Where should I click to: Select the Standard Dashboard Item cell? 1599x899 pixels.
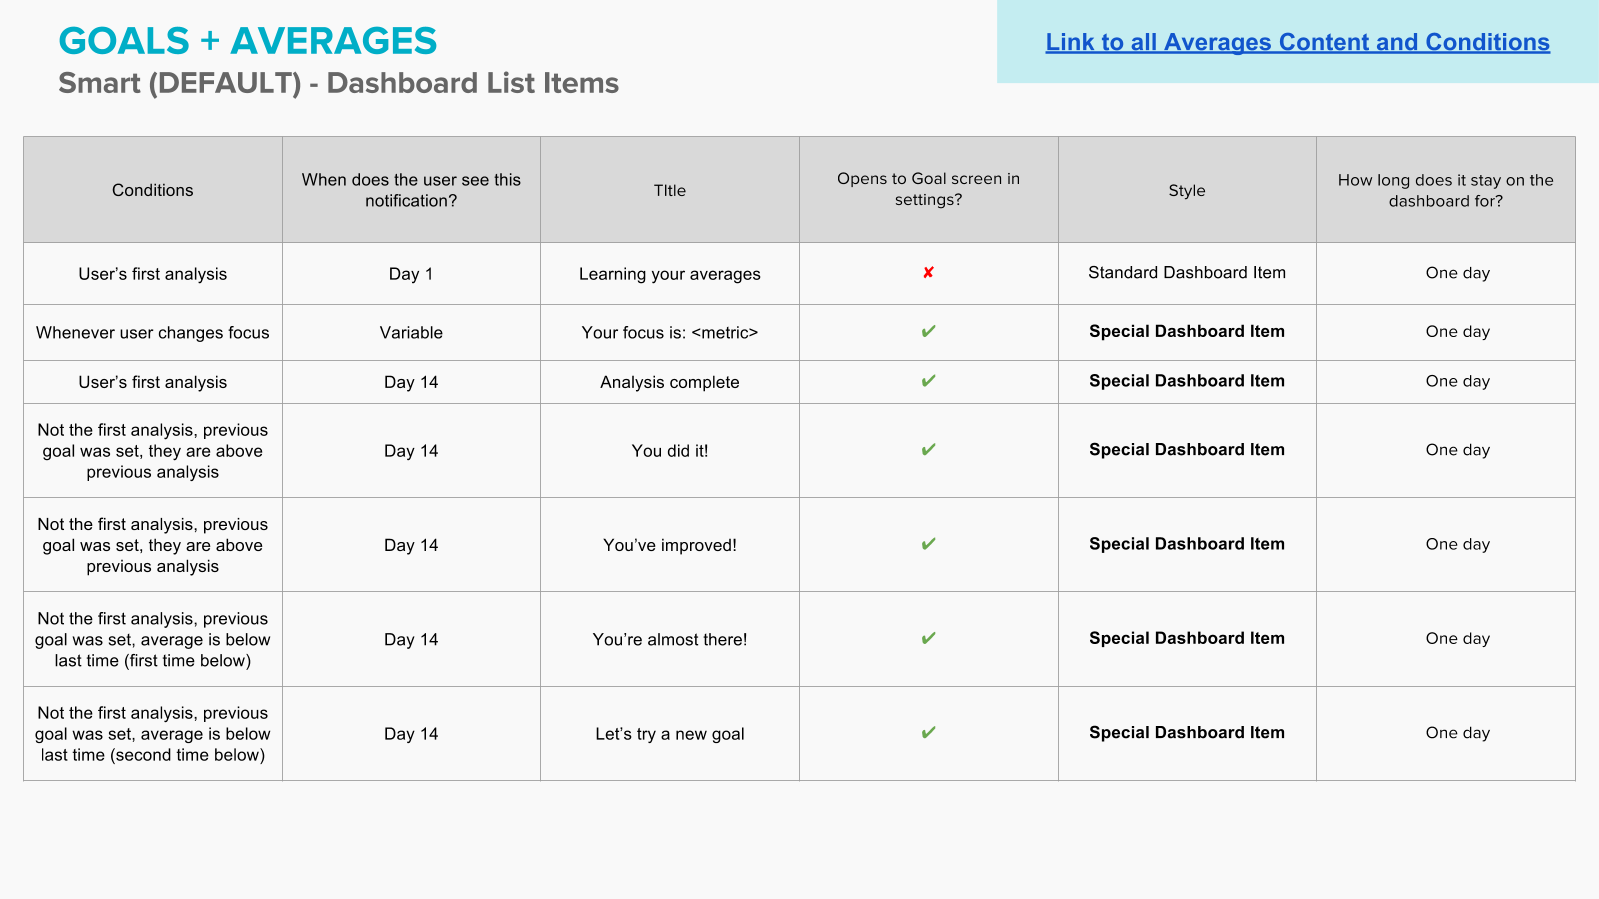[1187, 273]
